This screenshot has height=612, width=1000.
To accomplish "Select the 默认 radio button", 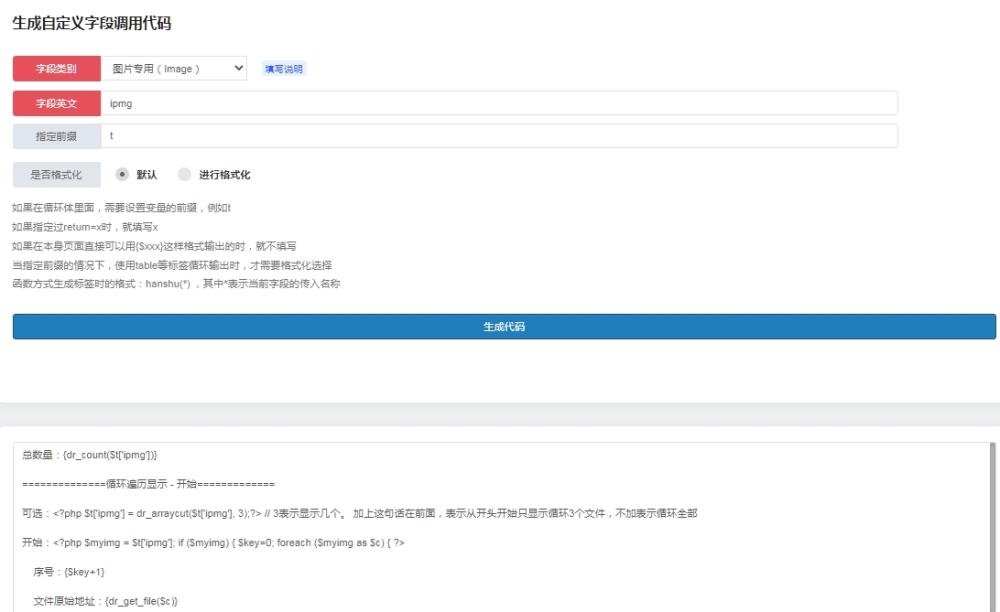I will pos(123,174).
